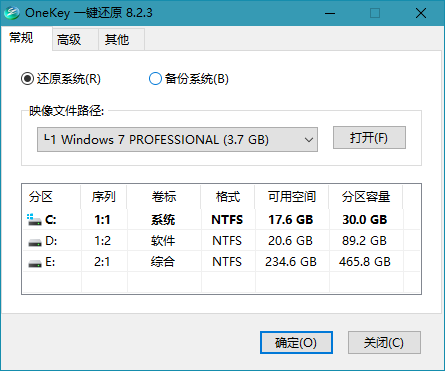Confirm with the 确定(O) button

point(296,342)
